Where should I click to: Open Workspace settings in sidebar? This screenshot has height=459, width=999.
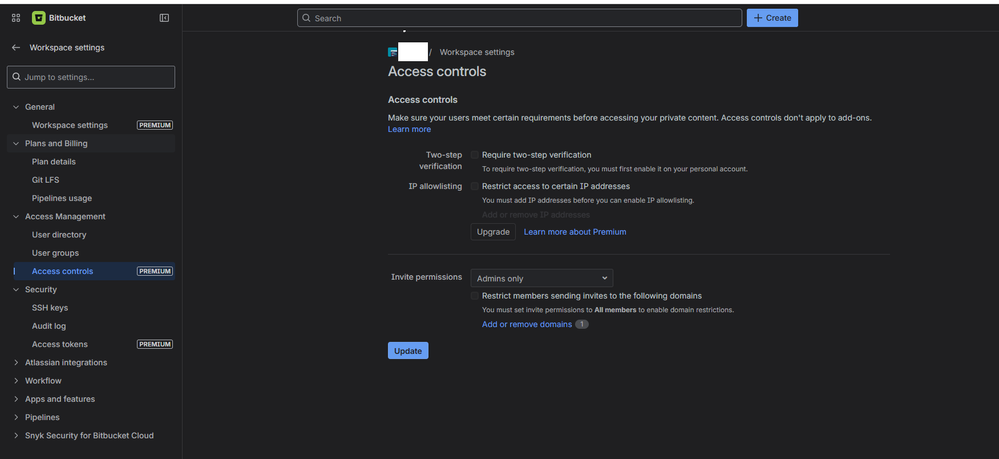(x=69, y=126)
